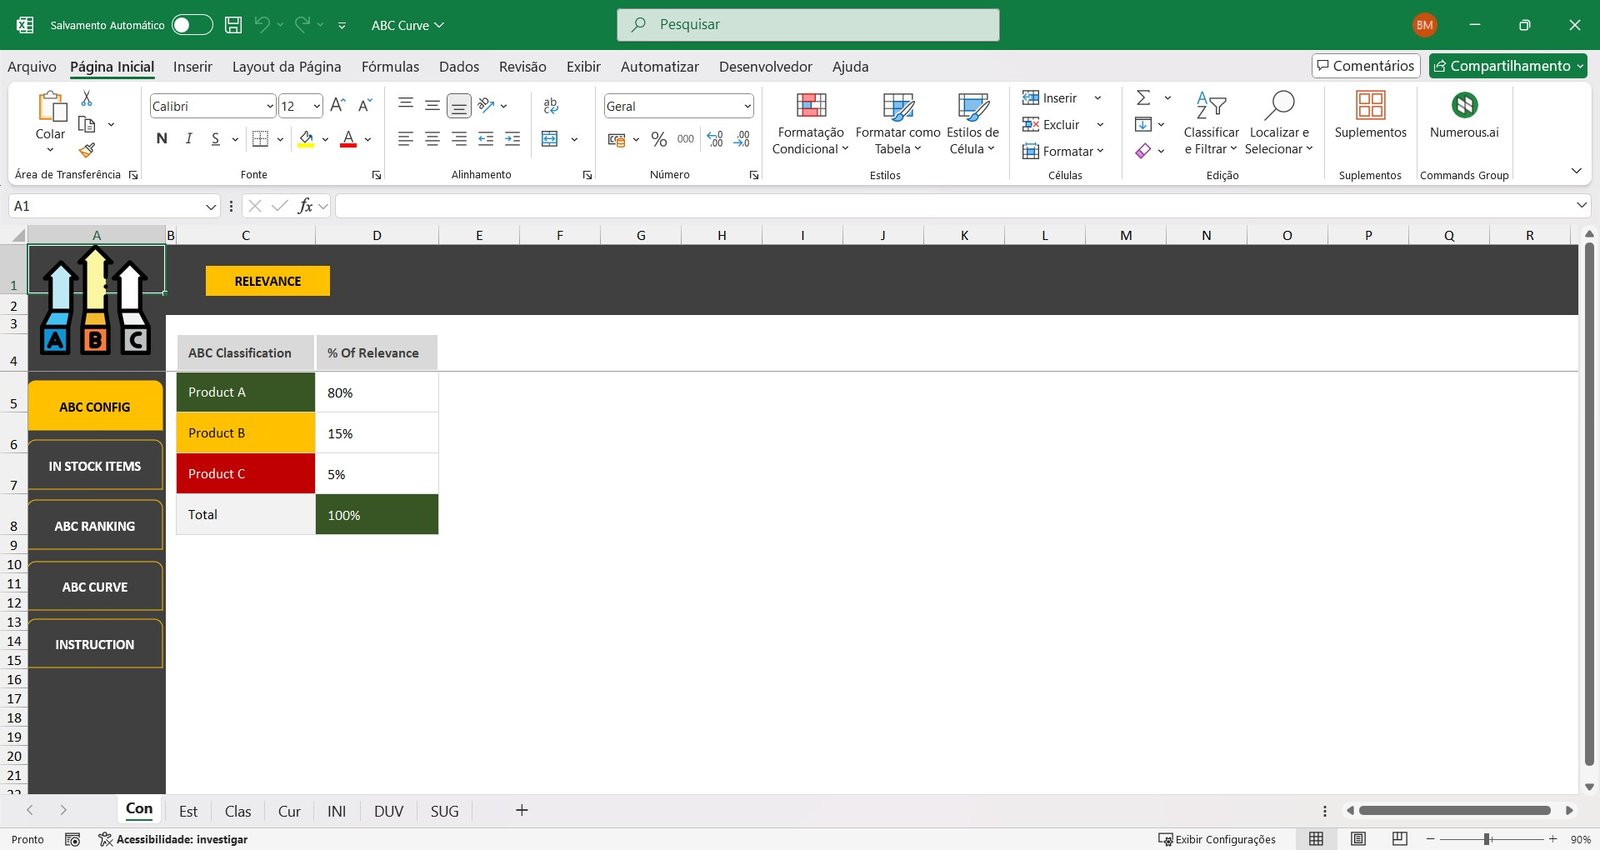Click the Suplementos icon
Viewport: 1600px width, 850px height.
pyautogui.click(x=1371, y=105)
